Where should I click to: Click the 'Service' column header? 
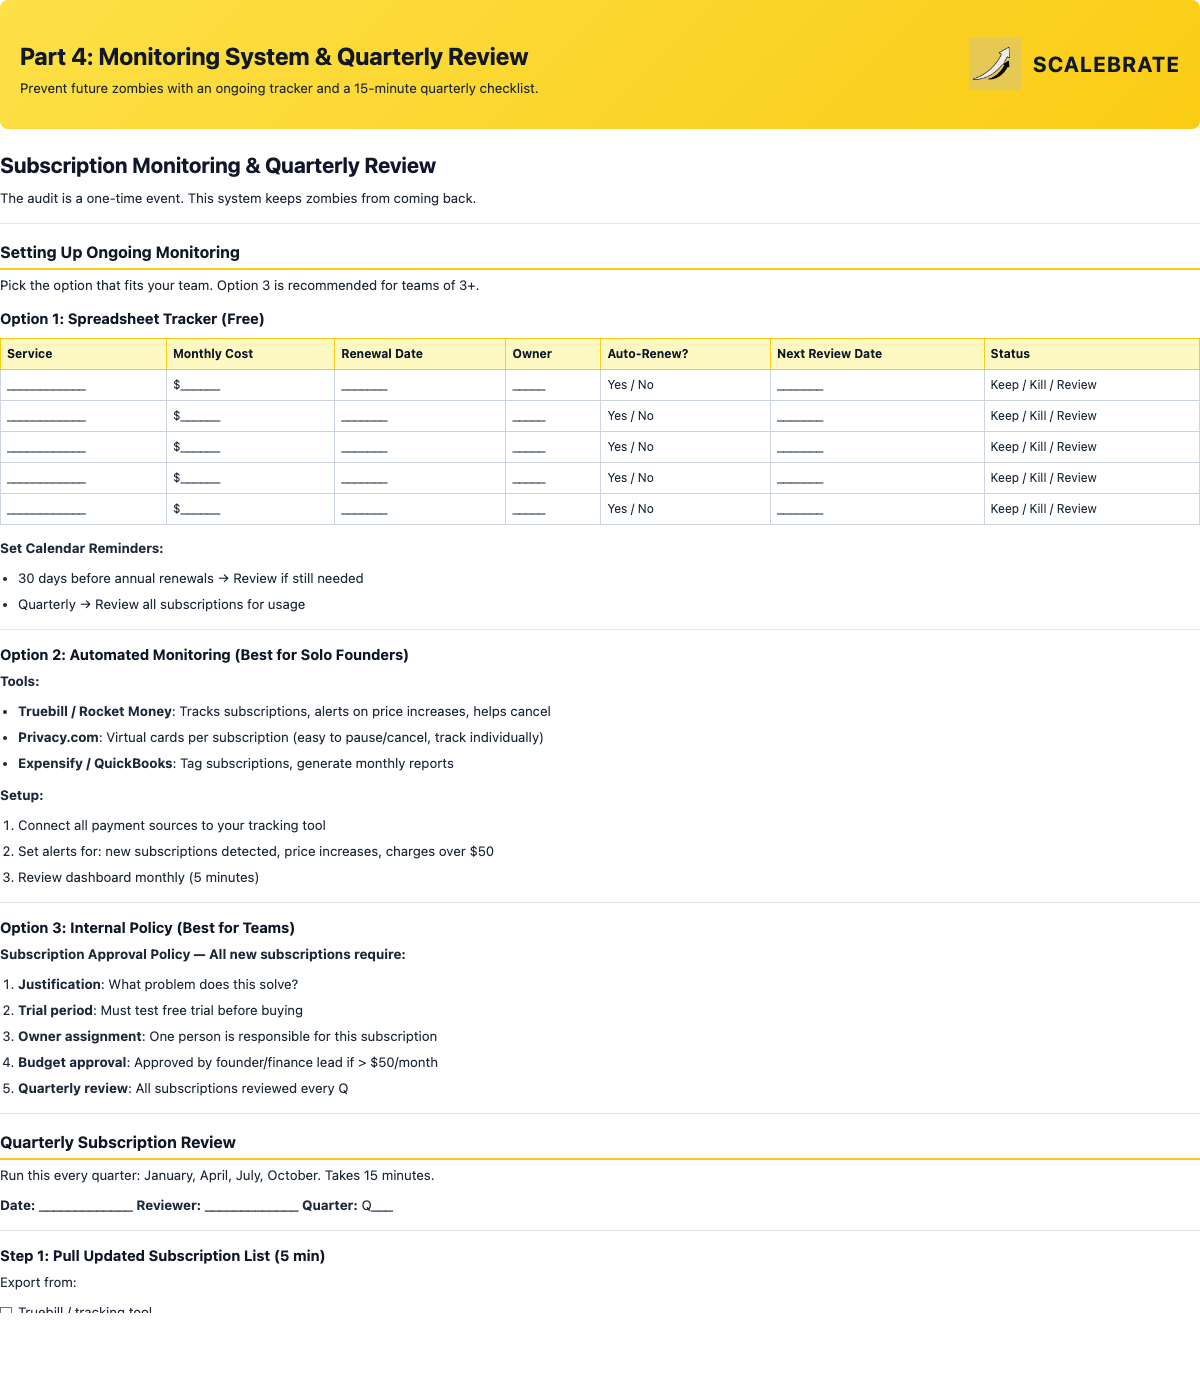84,354
